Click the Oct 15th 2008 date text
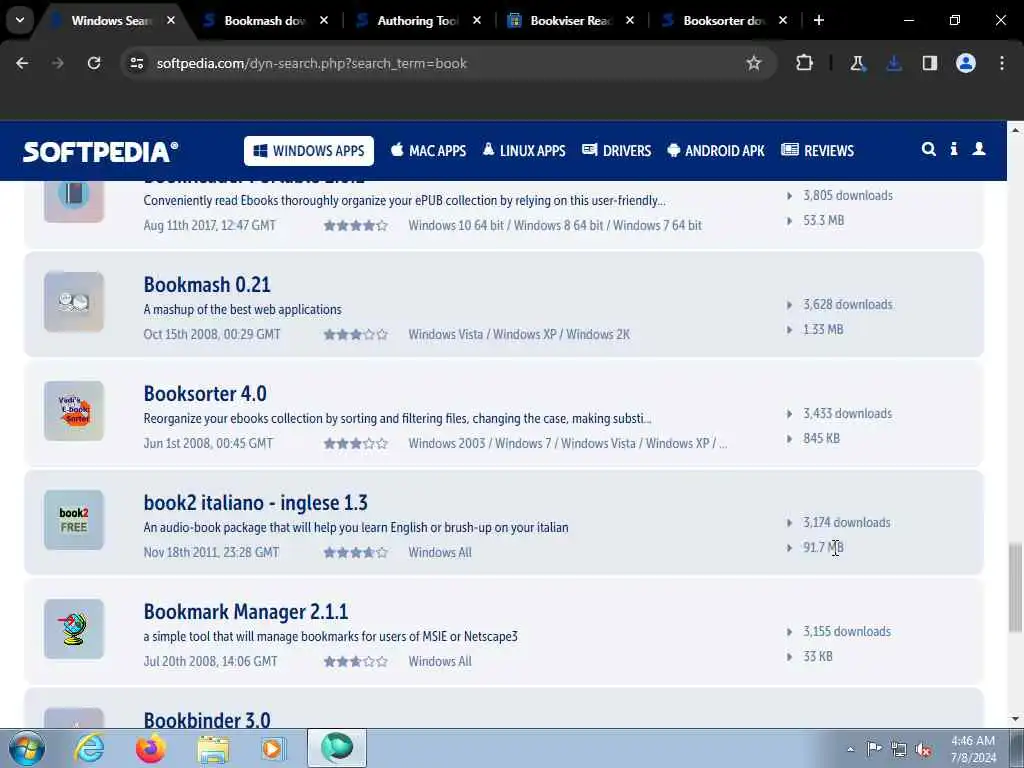Image resolution: width=1024 pixels, height=768 pixels. pos(212,334)
